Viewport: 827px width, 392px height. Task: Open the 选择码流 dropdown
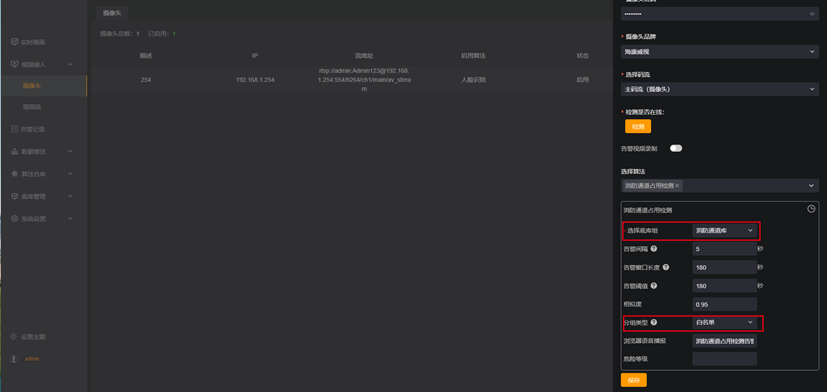pyautogui.click(x=719, y=89)
